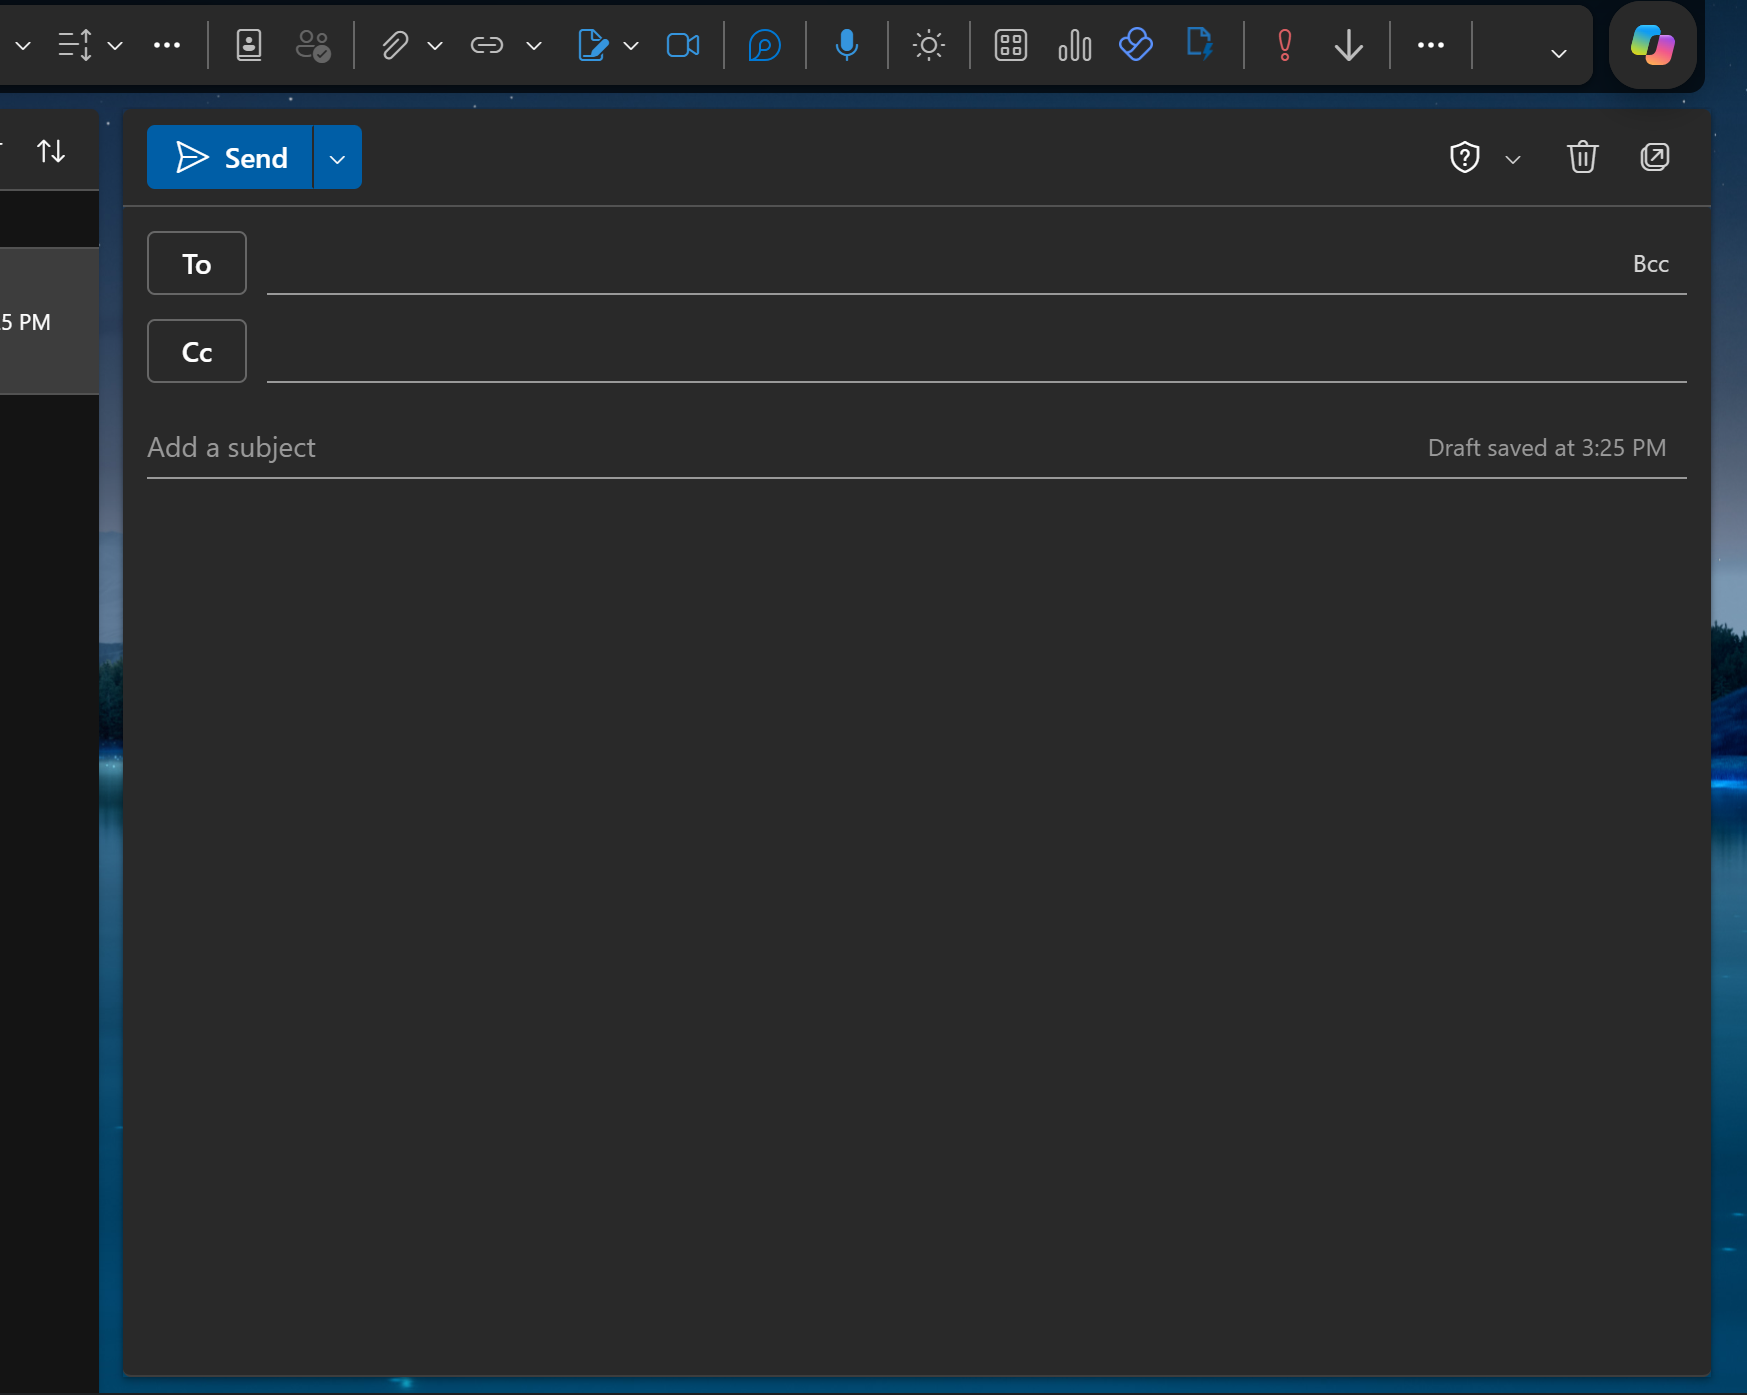Click the encryption shield icon
This screenshot has width=1747, height=1395.
coord(1465,157)
